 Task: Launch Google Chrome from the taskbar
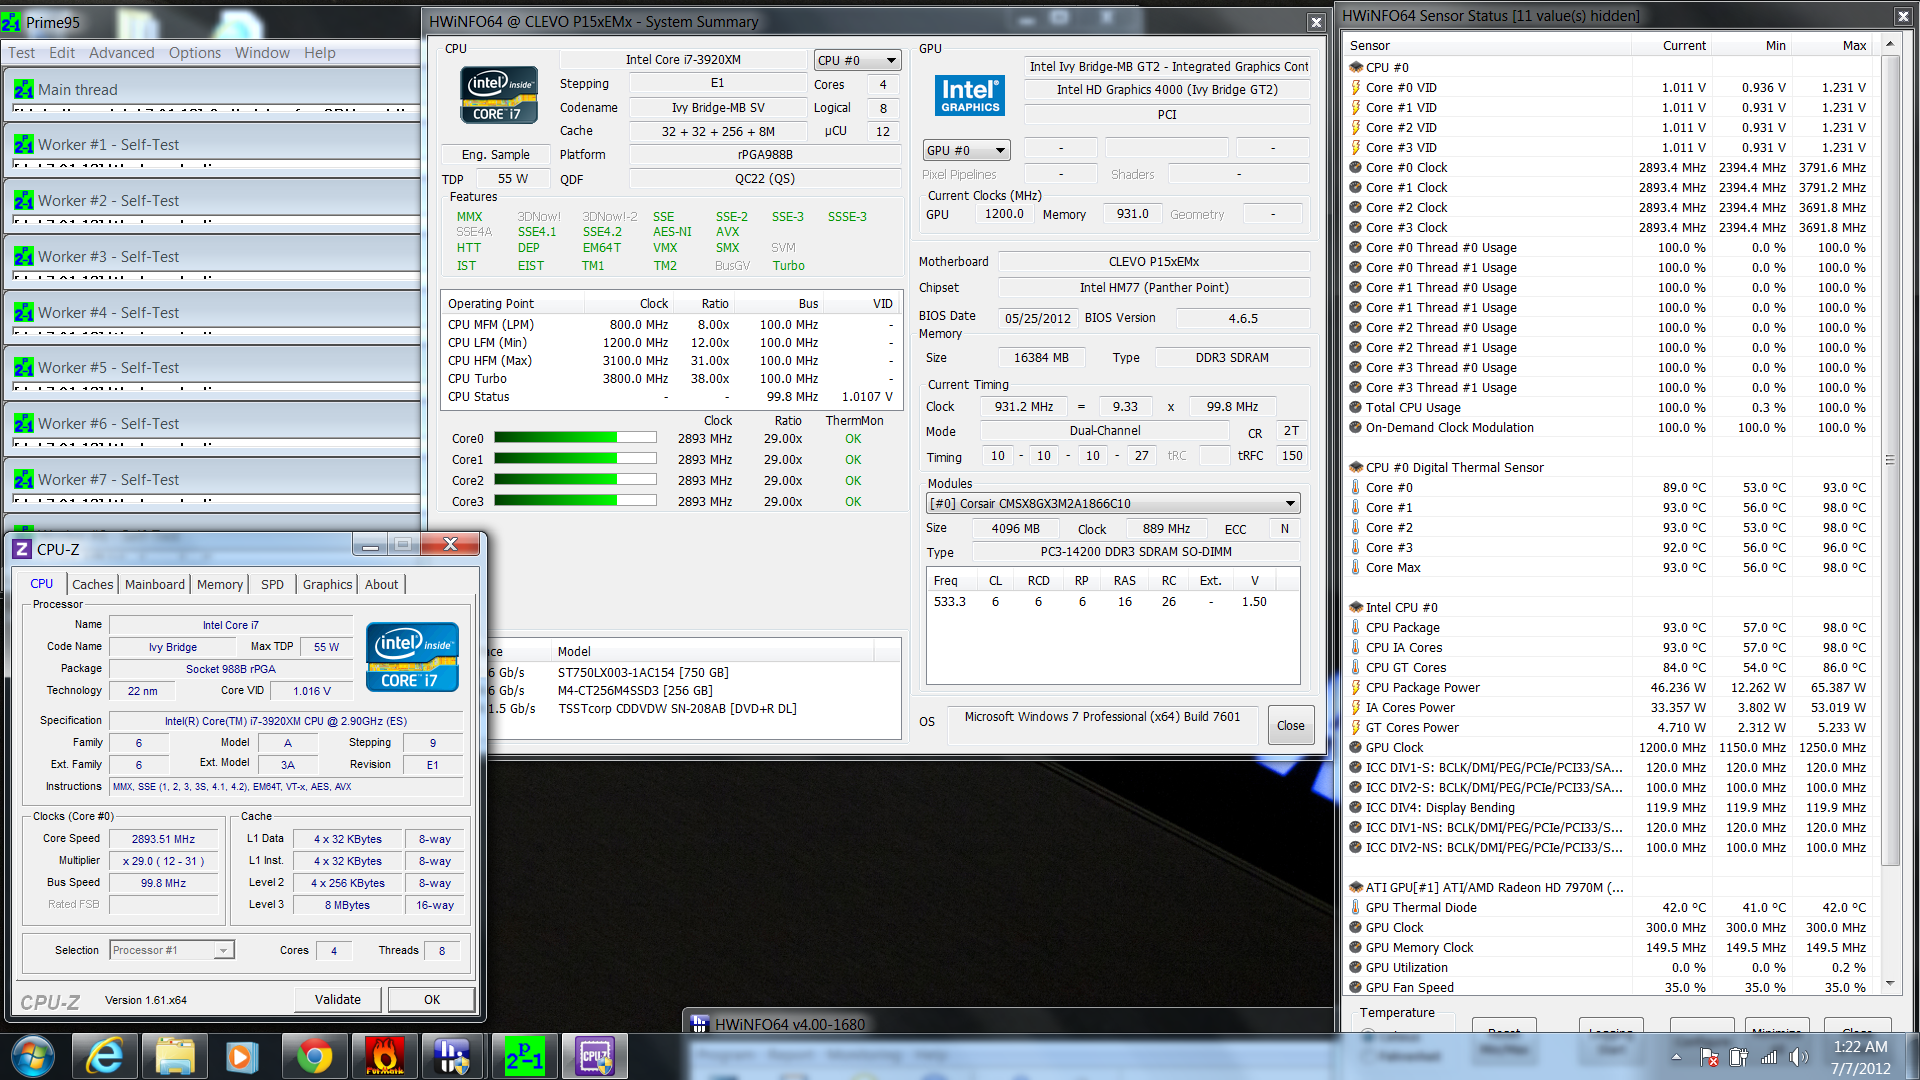pos(313,1056)
